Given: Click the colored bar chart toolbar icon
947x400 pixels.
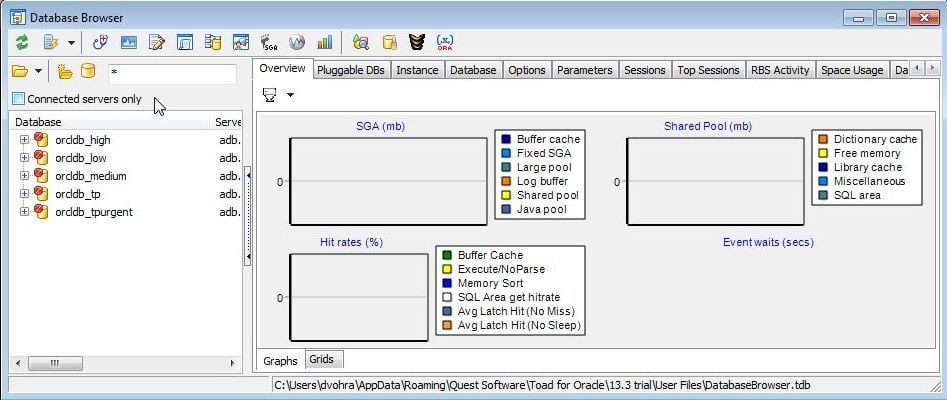Looking at the screenshot, I should point(324,42).
